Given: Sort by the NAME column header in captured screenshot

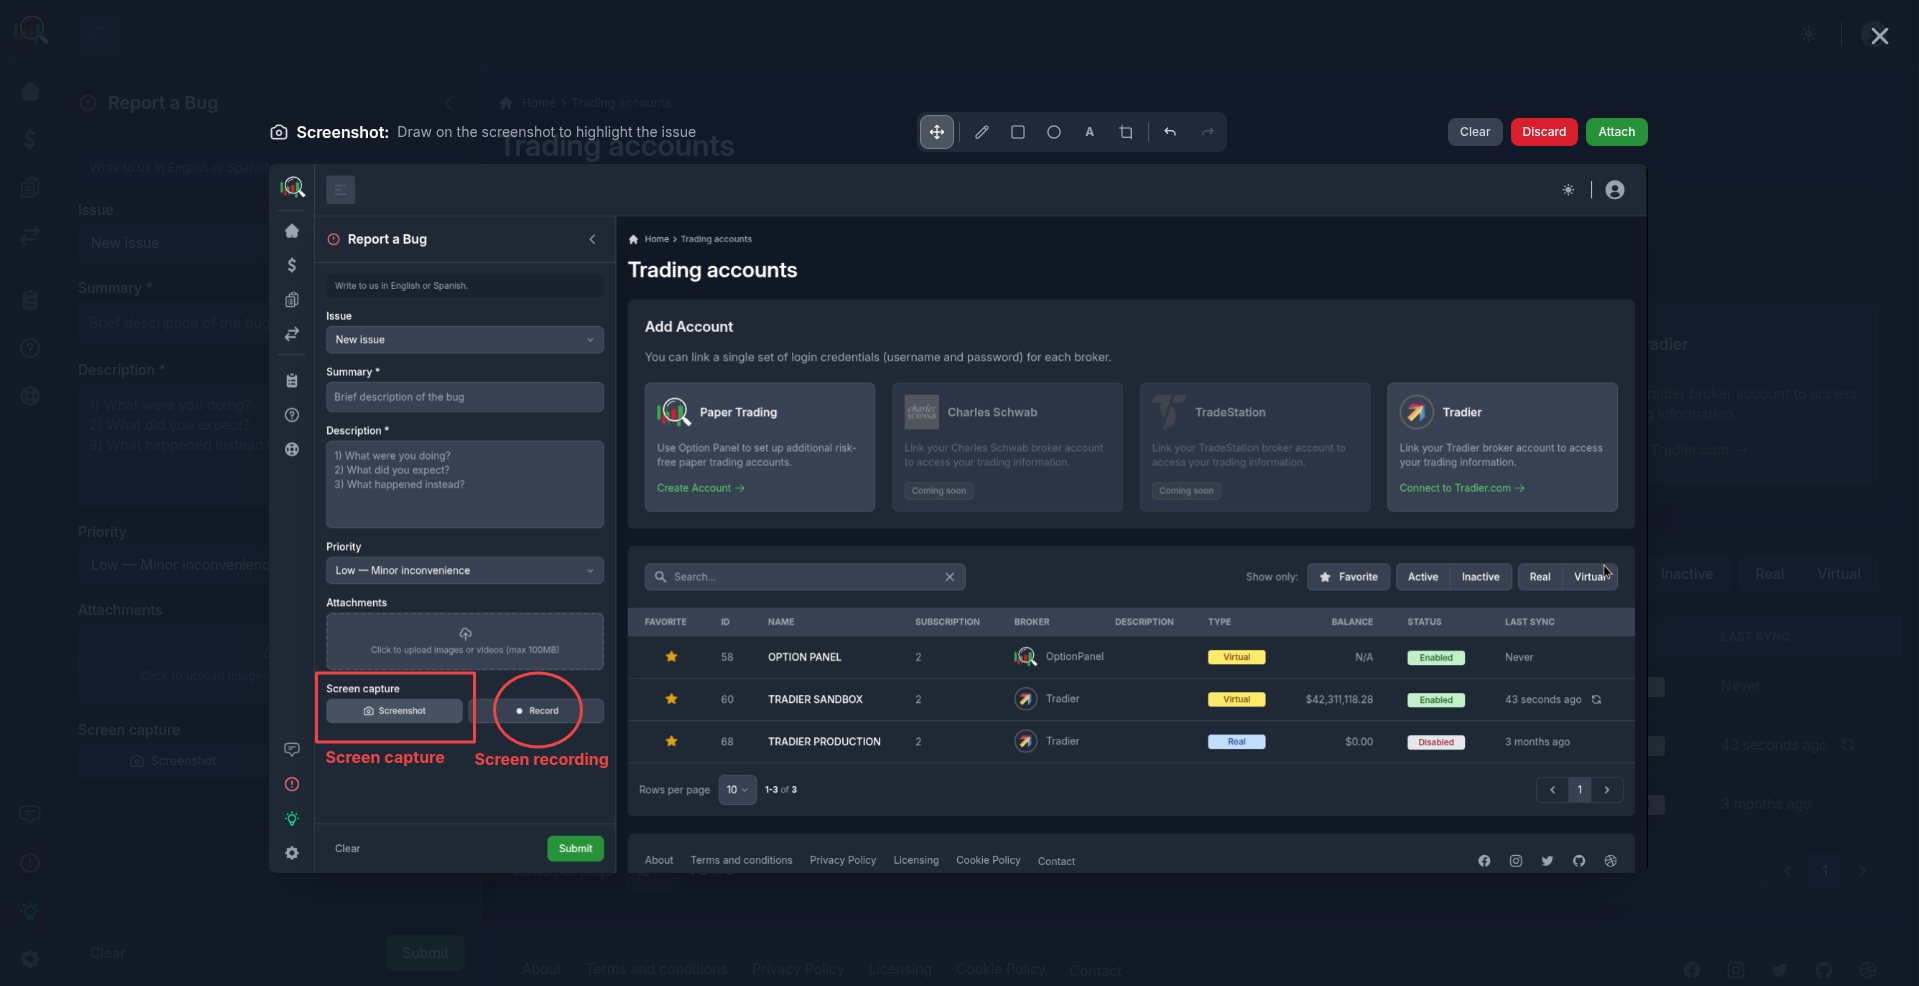Looking at the screenshot, I should click(781, 622).
